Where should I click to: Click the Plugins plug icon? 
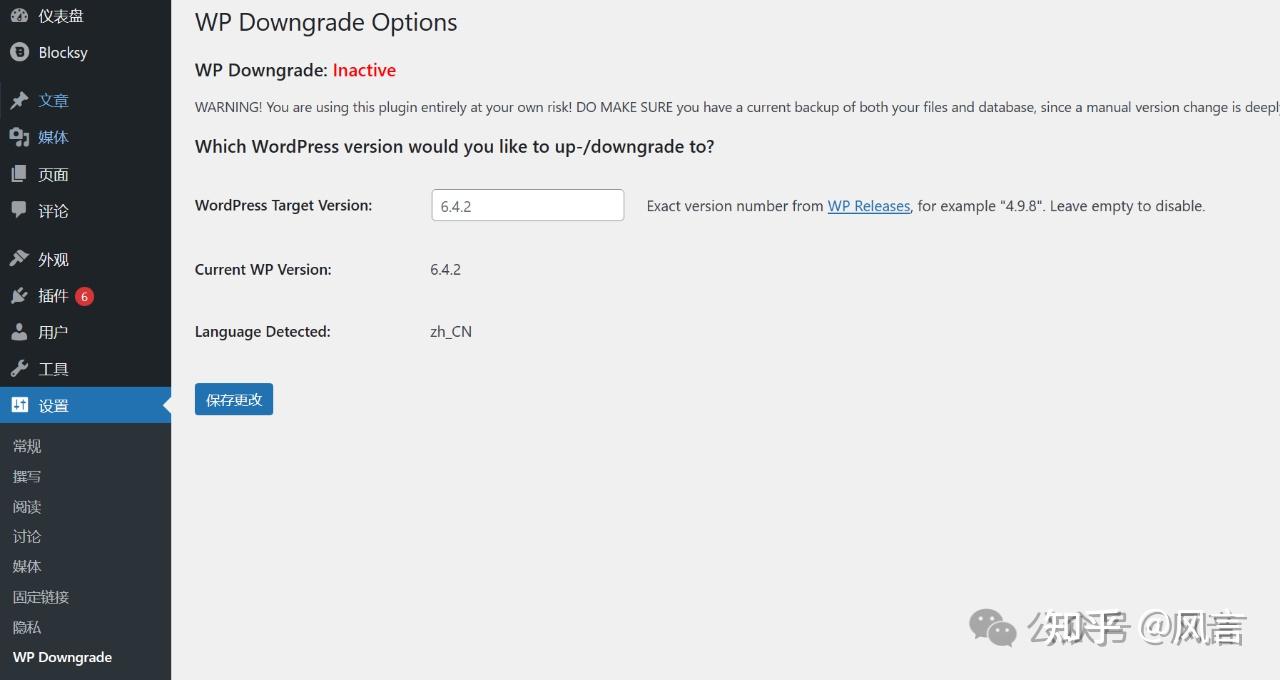19,295
